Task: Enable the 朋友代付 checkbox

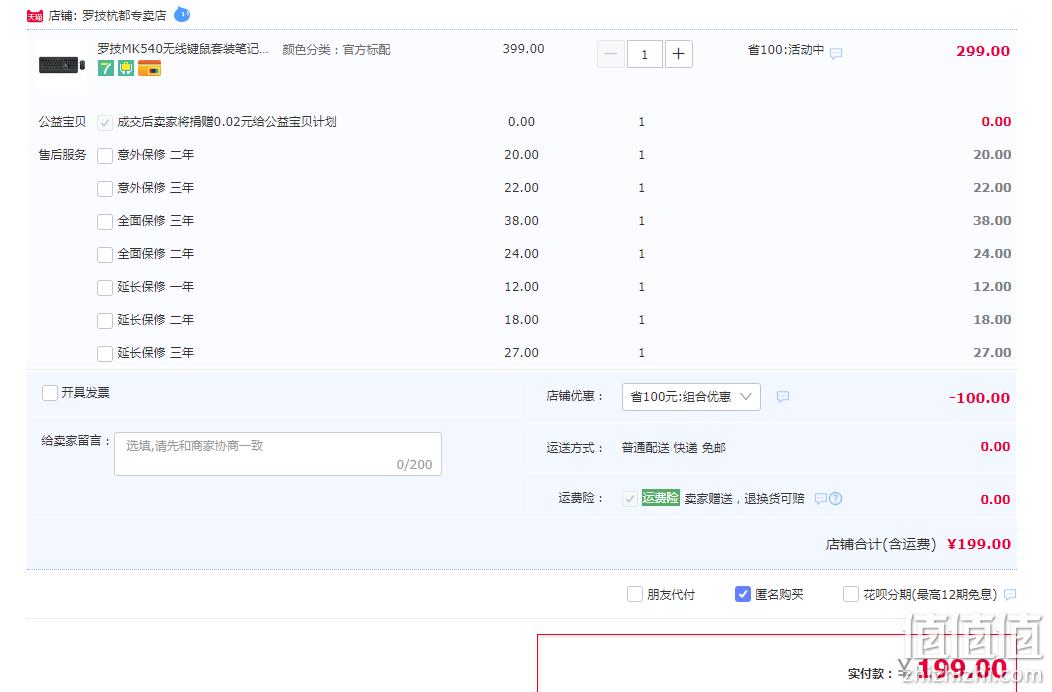Action: coord(635,594)
